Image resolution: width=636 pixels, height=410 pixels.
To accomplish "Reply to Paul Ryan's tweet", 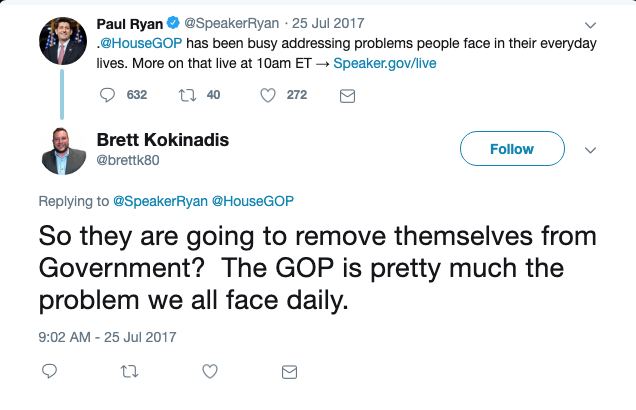I will pos(109,95).
